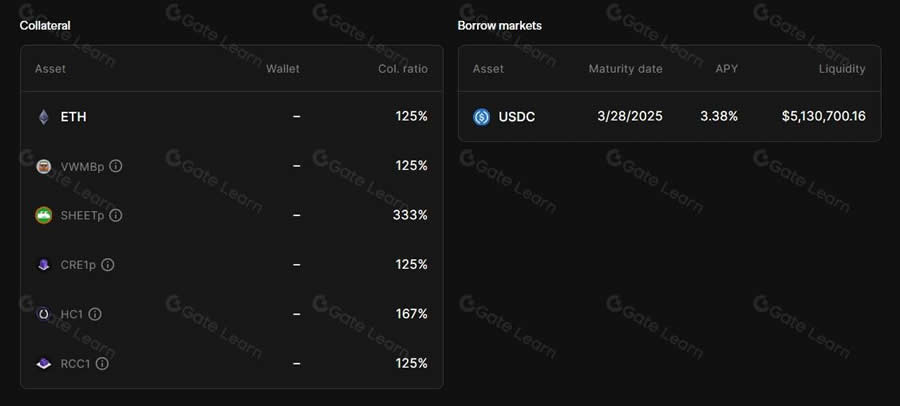
Task: Open info tooltip next to SHEETp
Action: point(116,215)
